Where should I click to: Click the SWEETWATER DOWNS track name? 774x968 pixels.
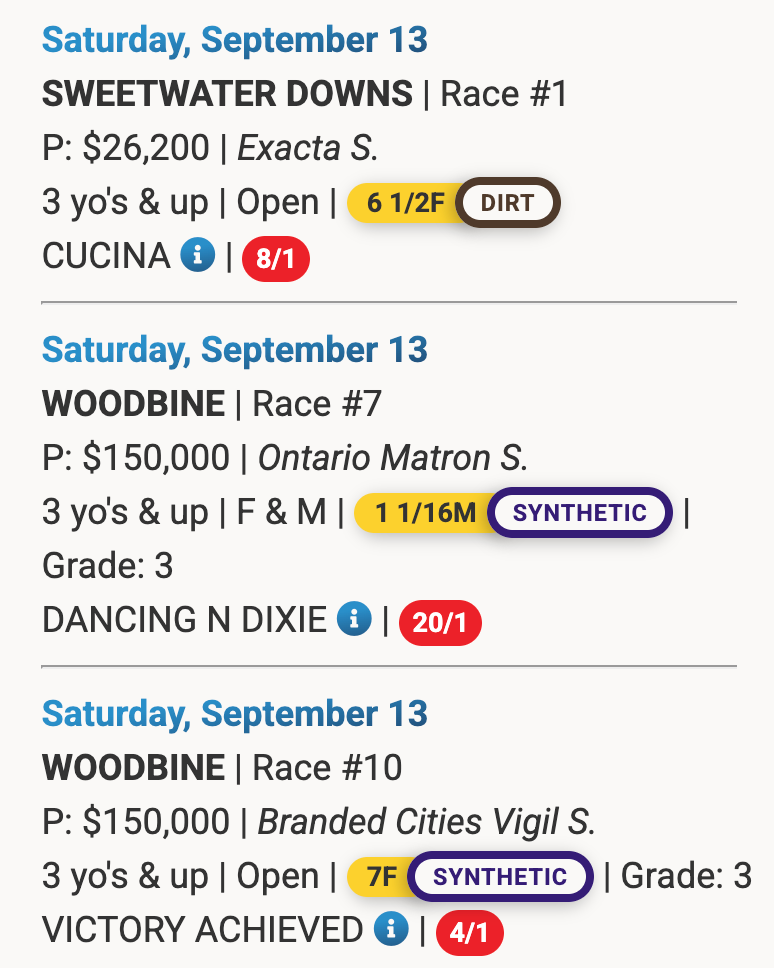[227, 95]
